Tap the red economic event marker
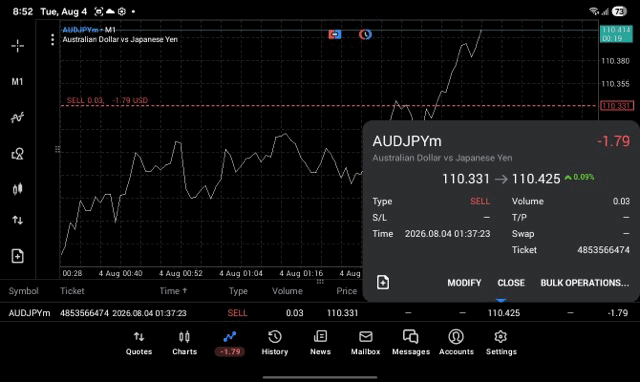The image size is (640, 382). pyautogui.click(x=335, y=34)
